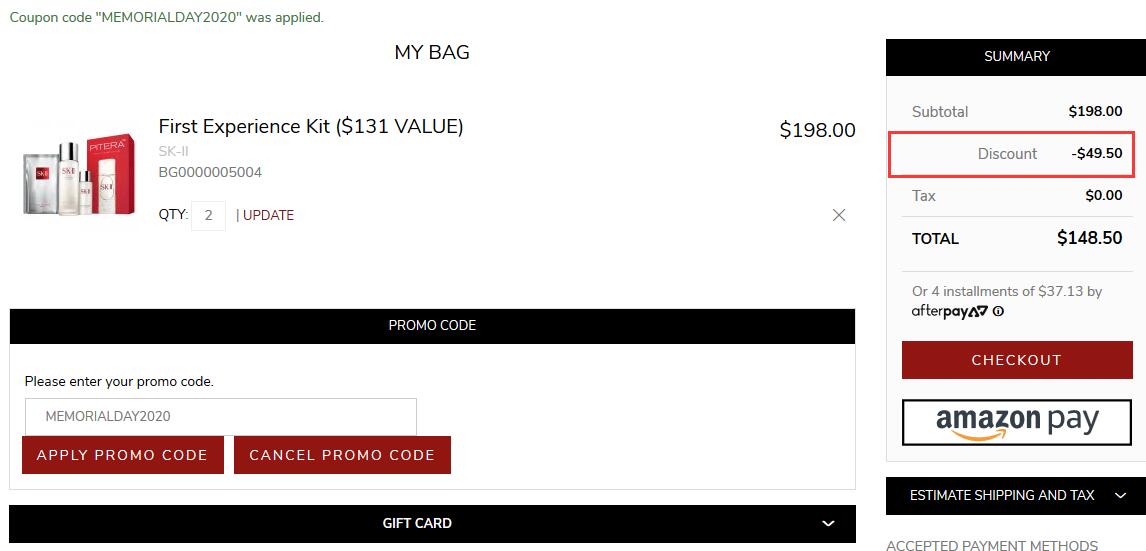Expand Estimate Shipping and Tax chevron

click(1120, 495)
